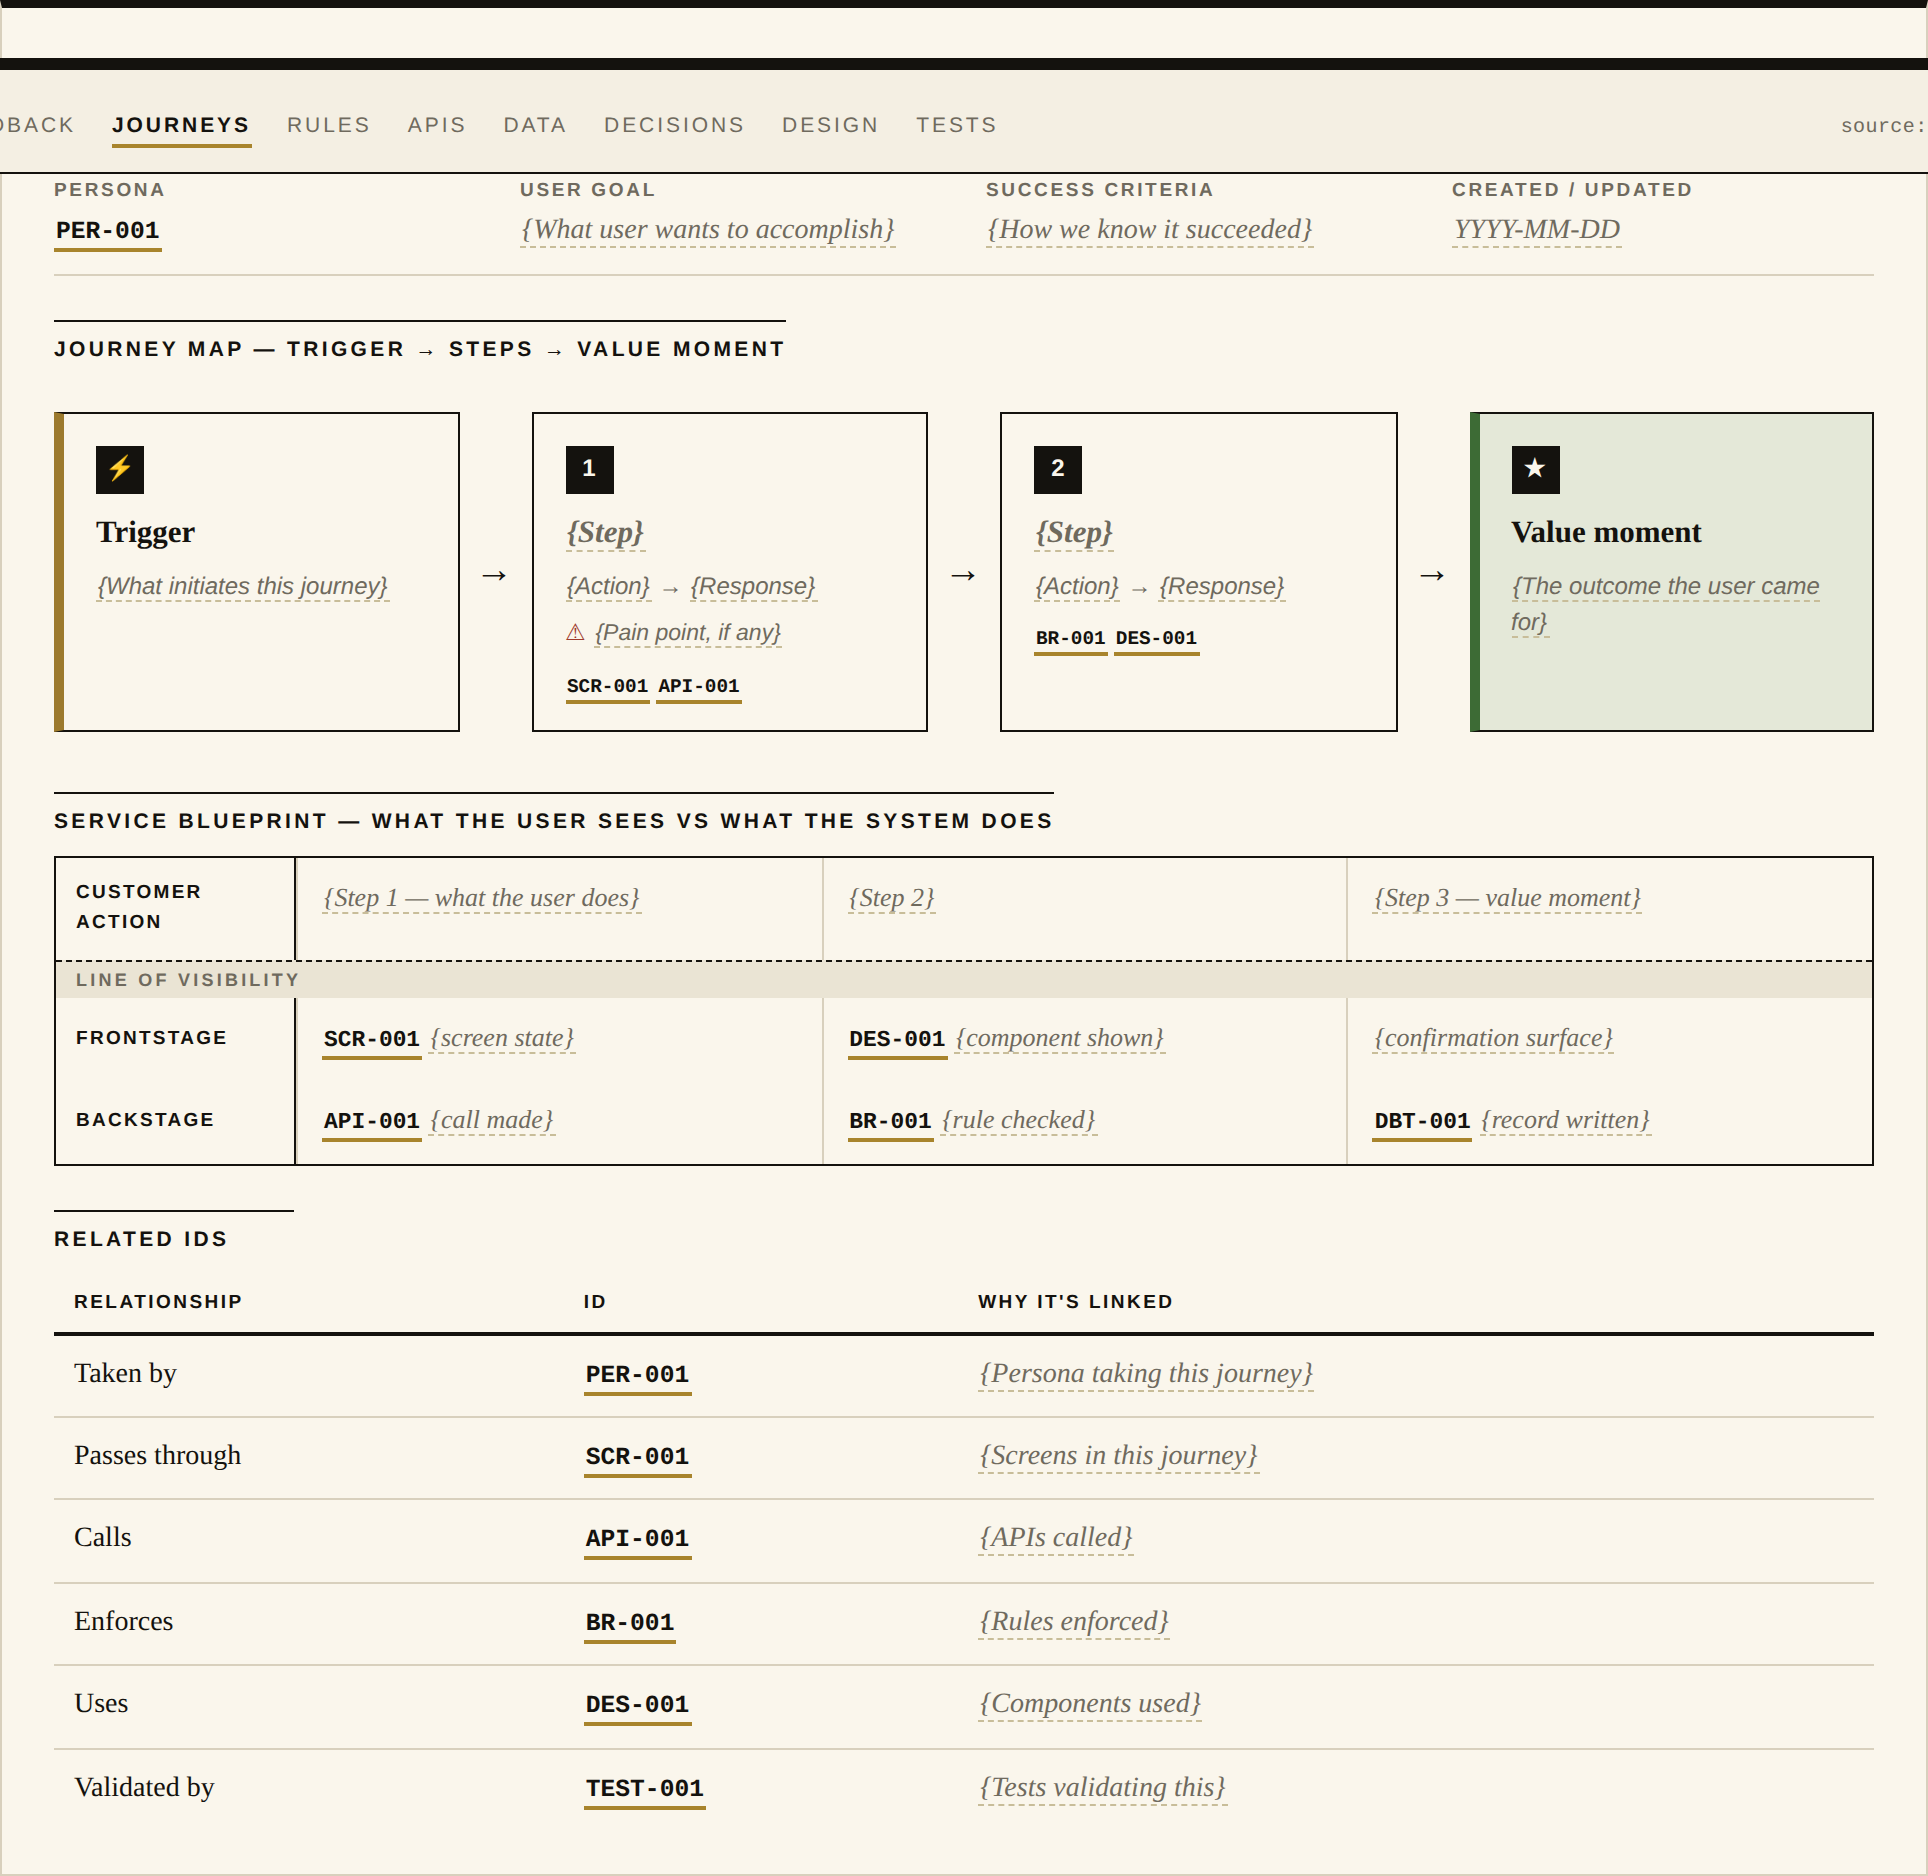Open DES-001 link in step 2 card

click(x=1157, y=639)
